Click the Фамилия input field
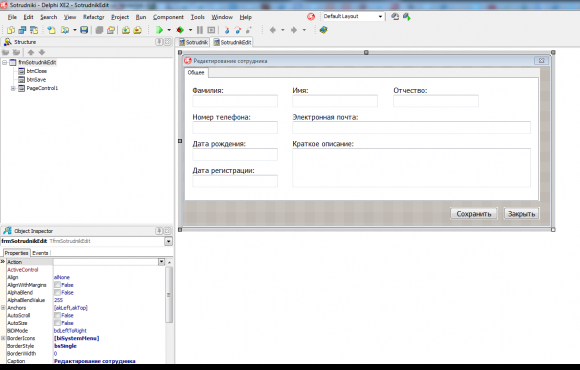Screen dimensions: 580x370 click(235, 101)
